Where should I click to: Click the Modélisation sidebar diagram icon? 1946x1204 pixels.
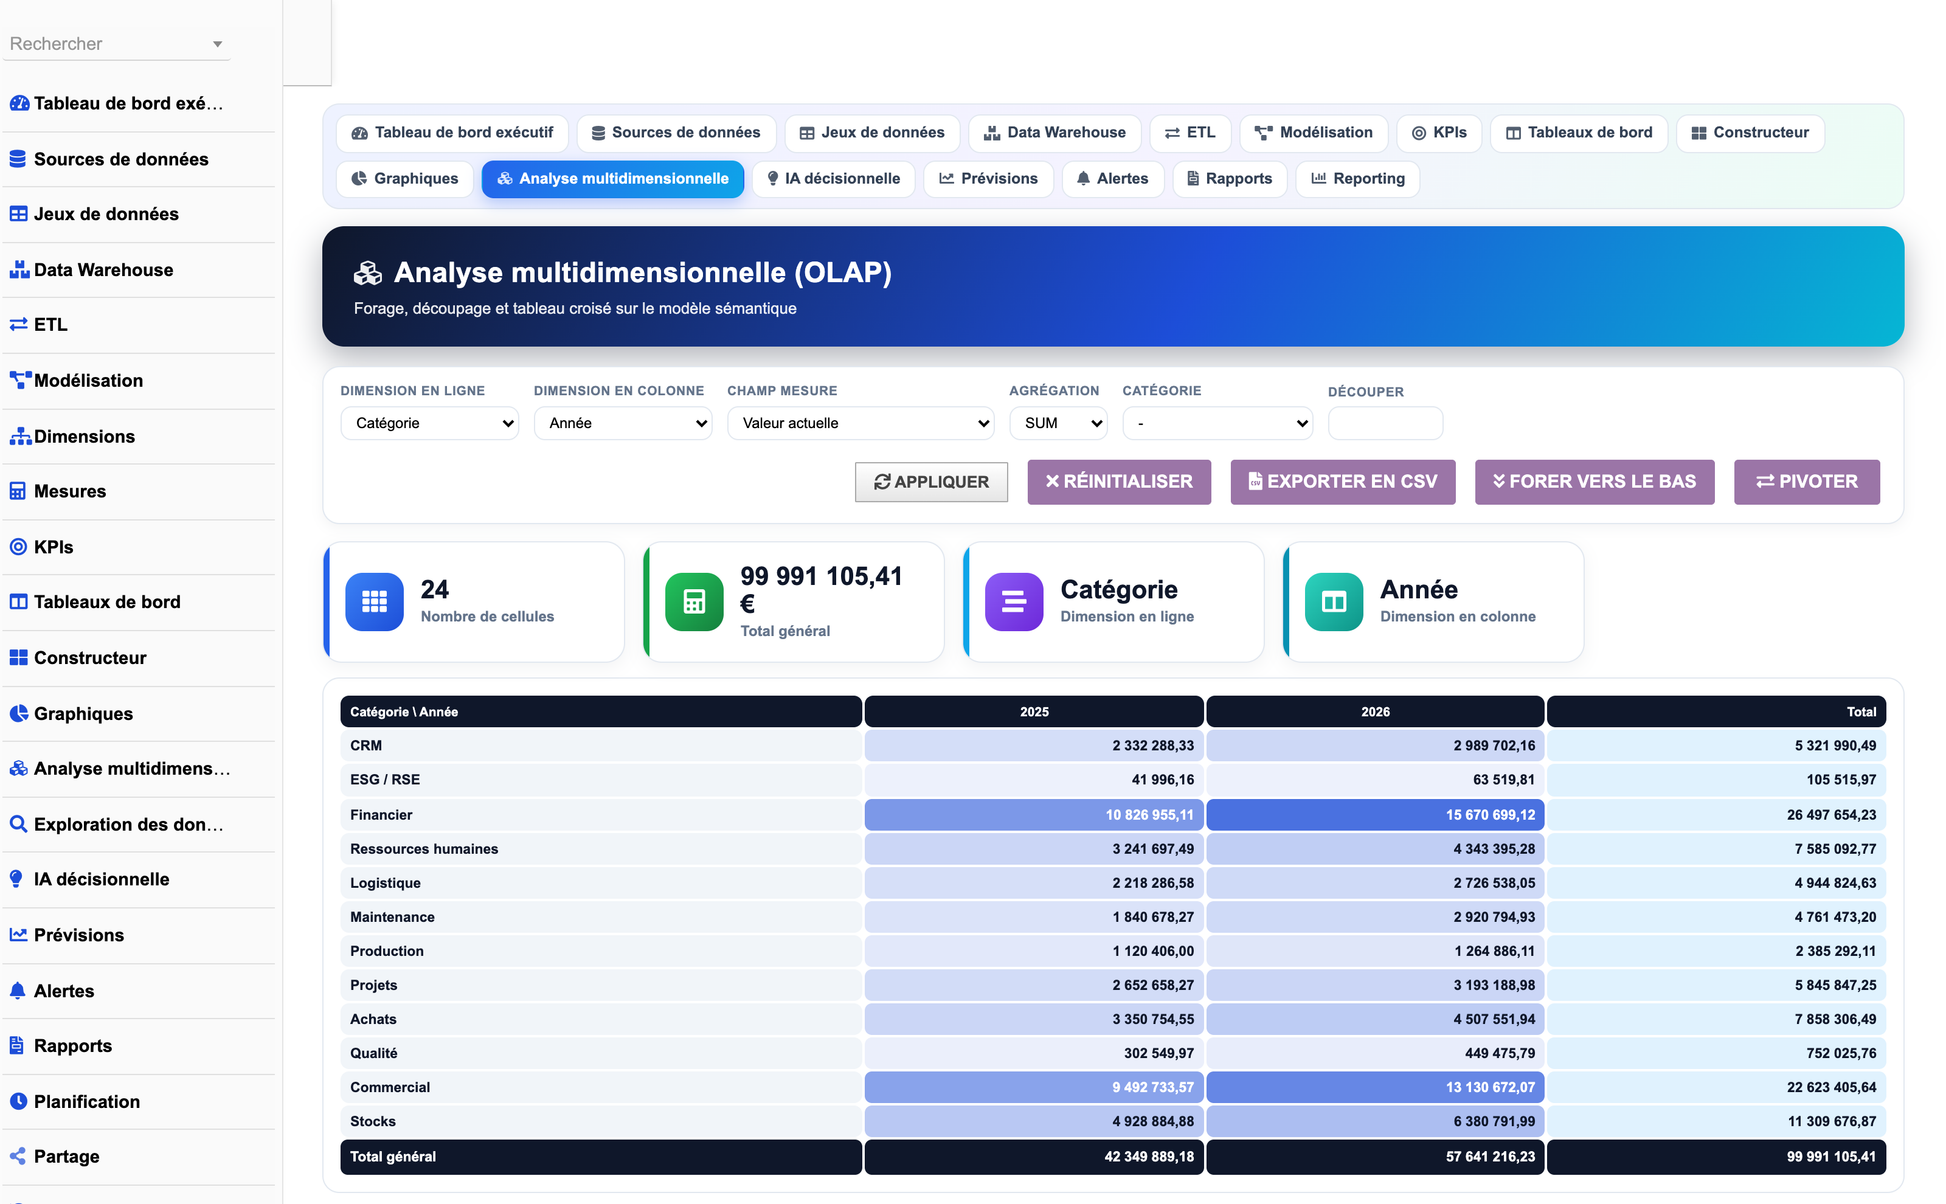pyautogui.click(x=20, y=380)
